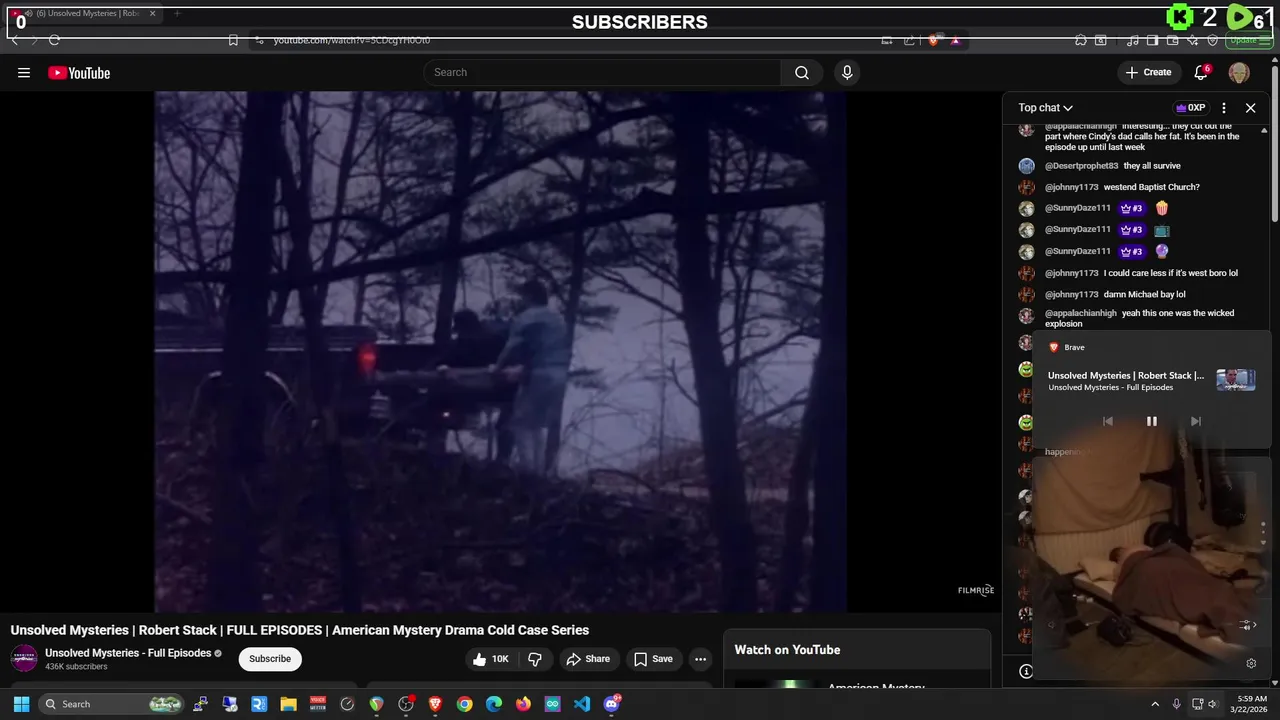The height and width of the screenshot is (720, 1280).
Task: Skip to next track in media popup
Action: coord(1195,421)
